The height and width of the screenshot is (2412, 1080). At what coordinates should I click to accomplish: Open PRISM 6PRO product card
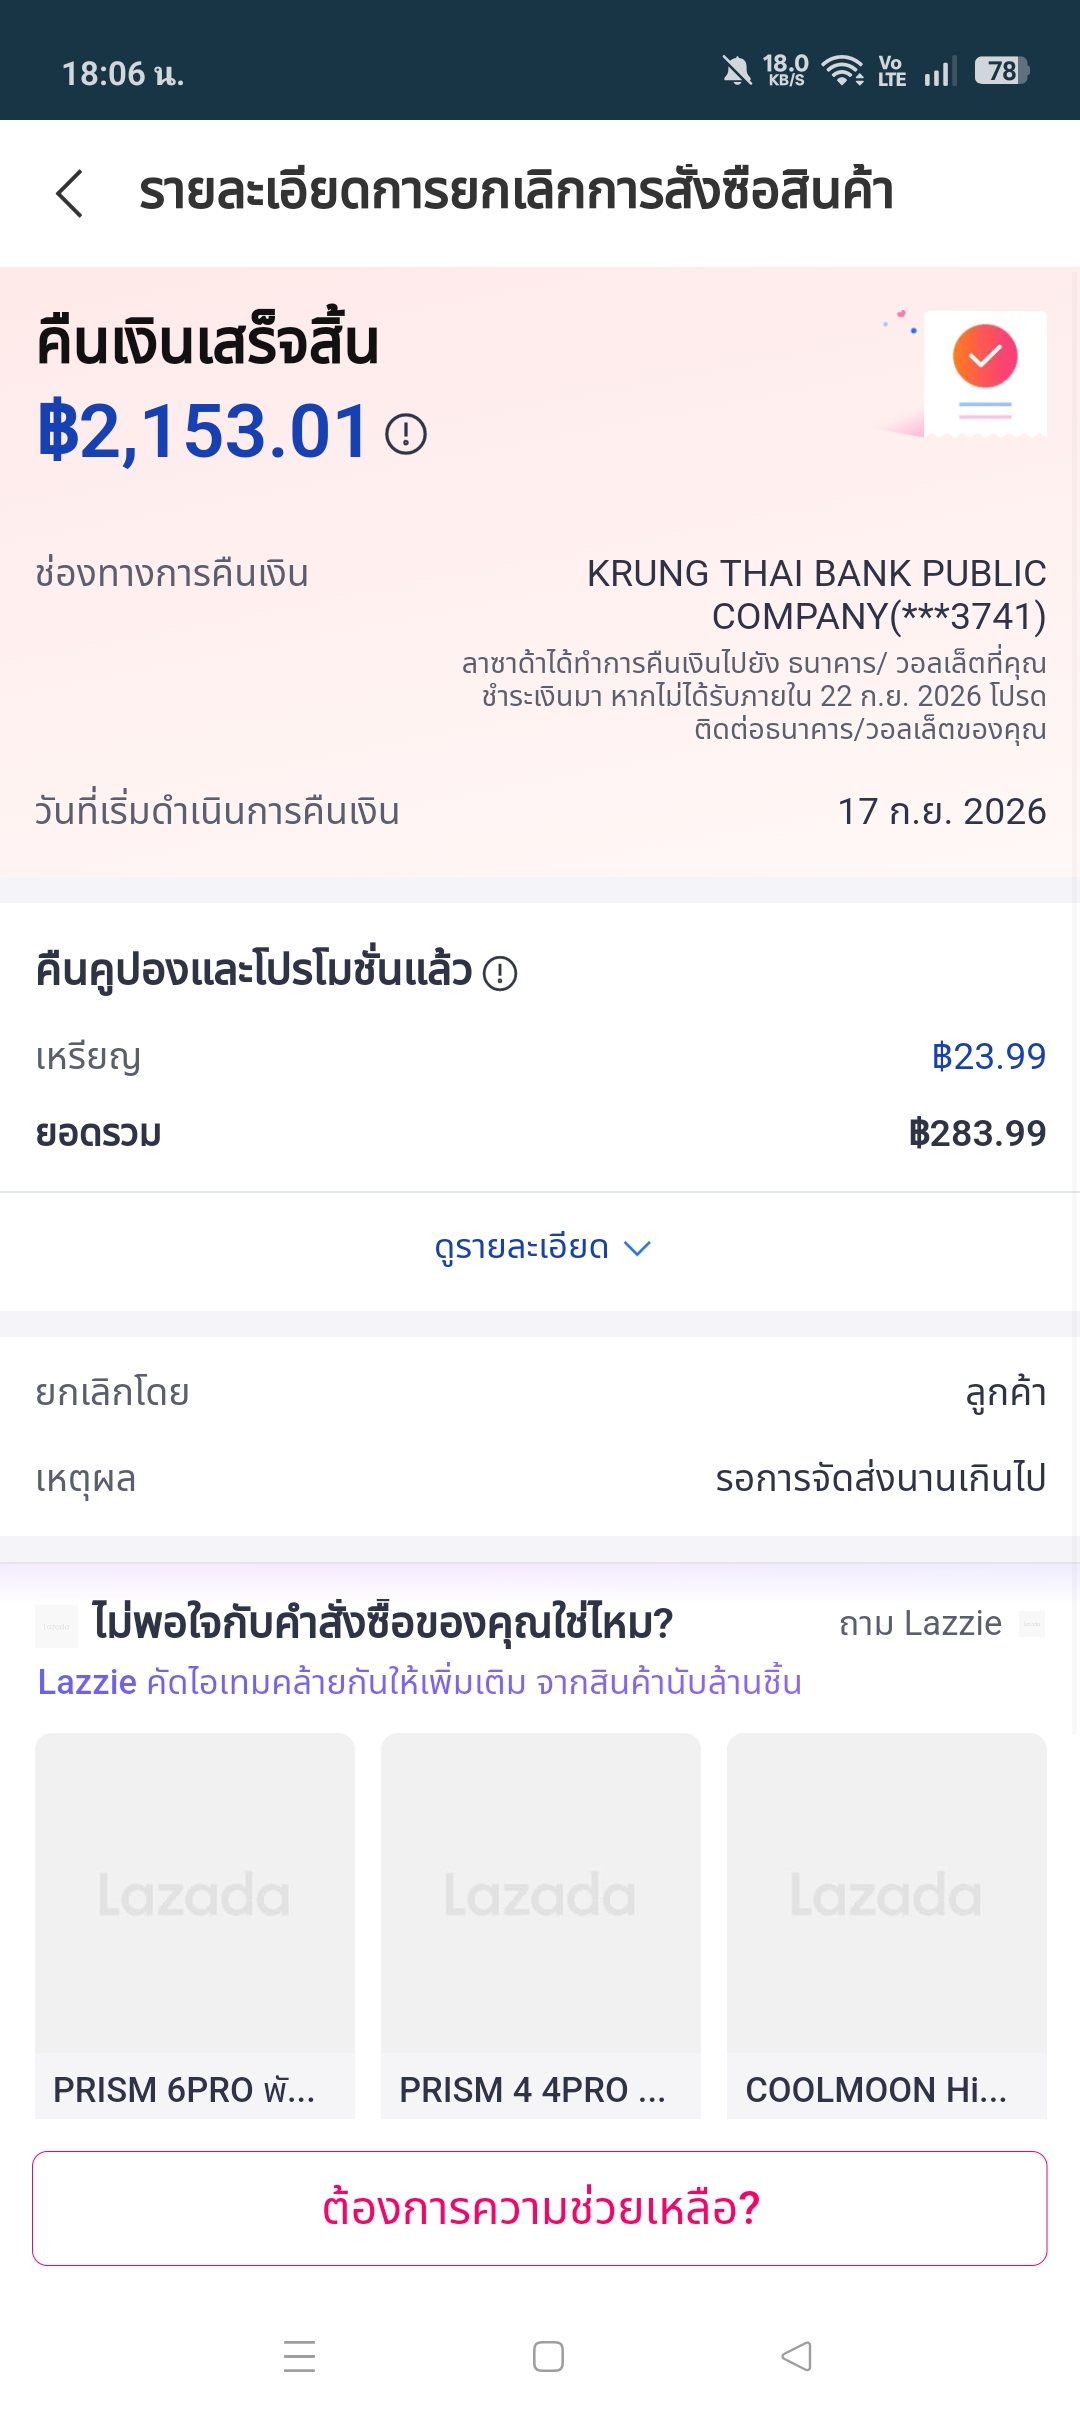click(195, 1925)
